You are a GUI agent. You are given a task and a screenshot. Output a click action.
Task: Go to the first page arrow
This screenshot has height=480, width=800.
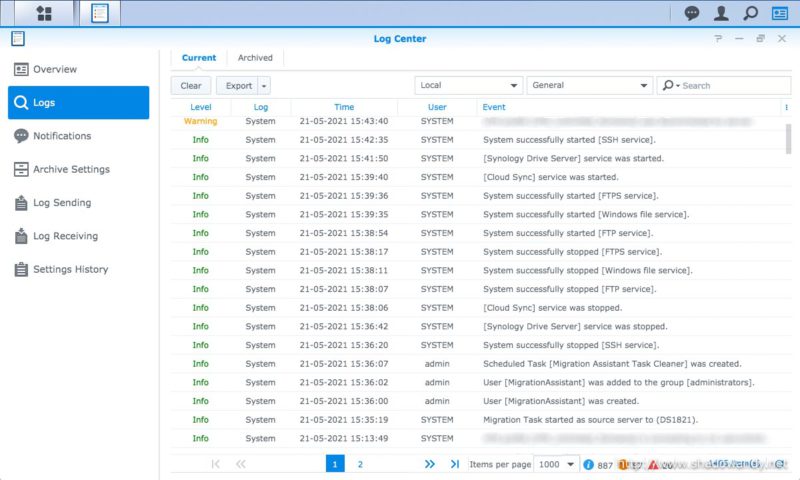[x=215, y=464]
